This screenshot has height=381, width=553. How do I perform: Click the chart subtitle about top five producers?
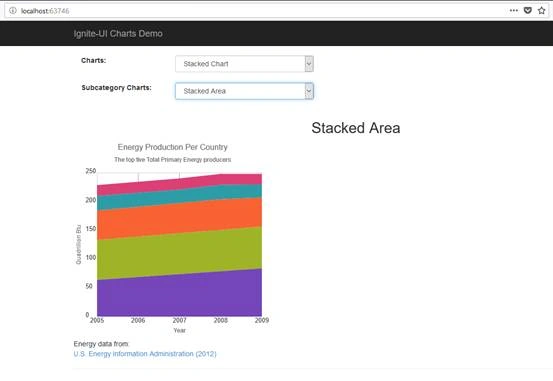(172, 160)
